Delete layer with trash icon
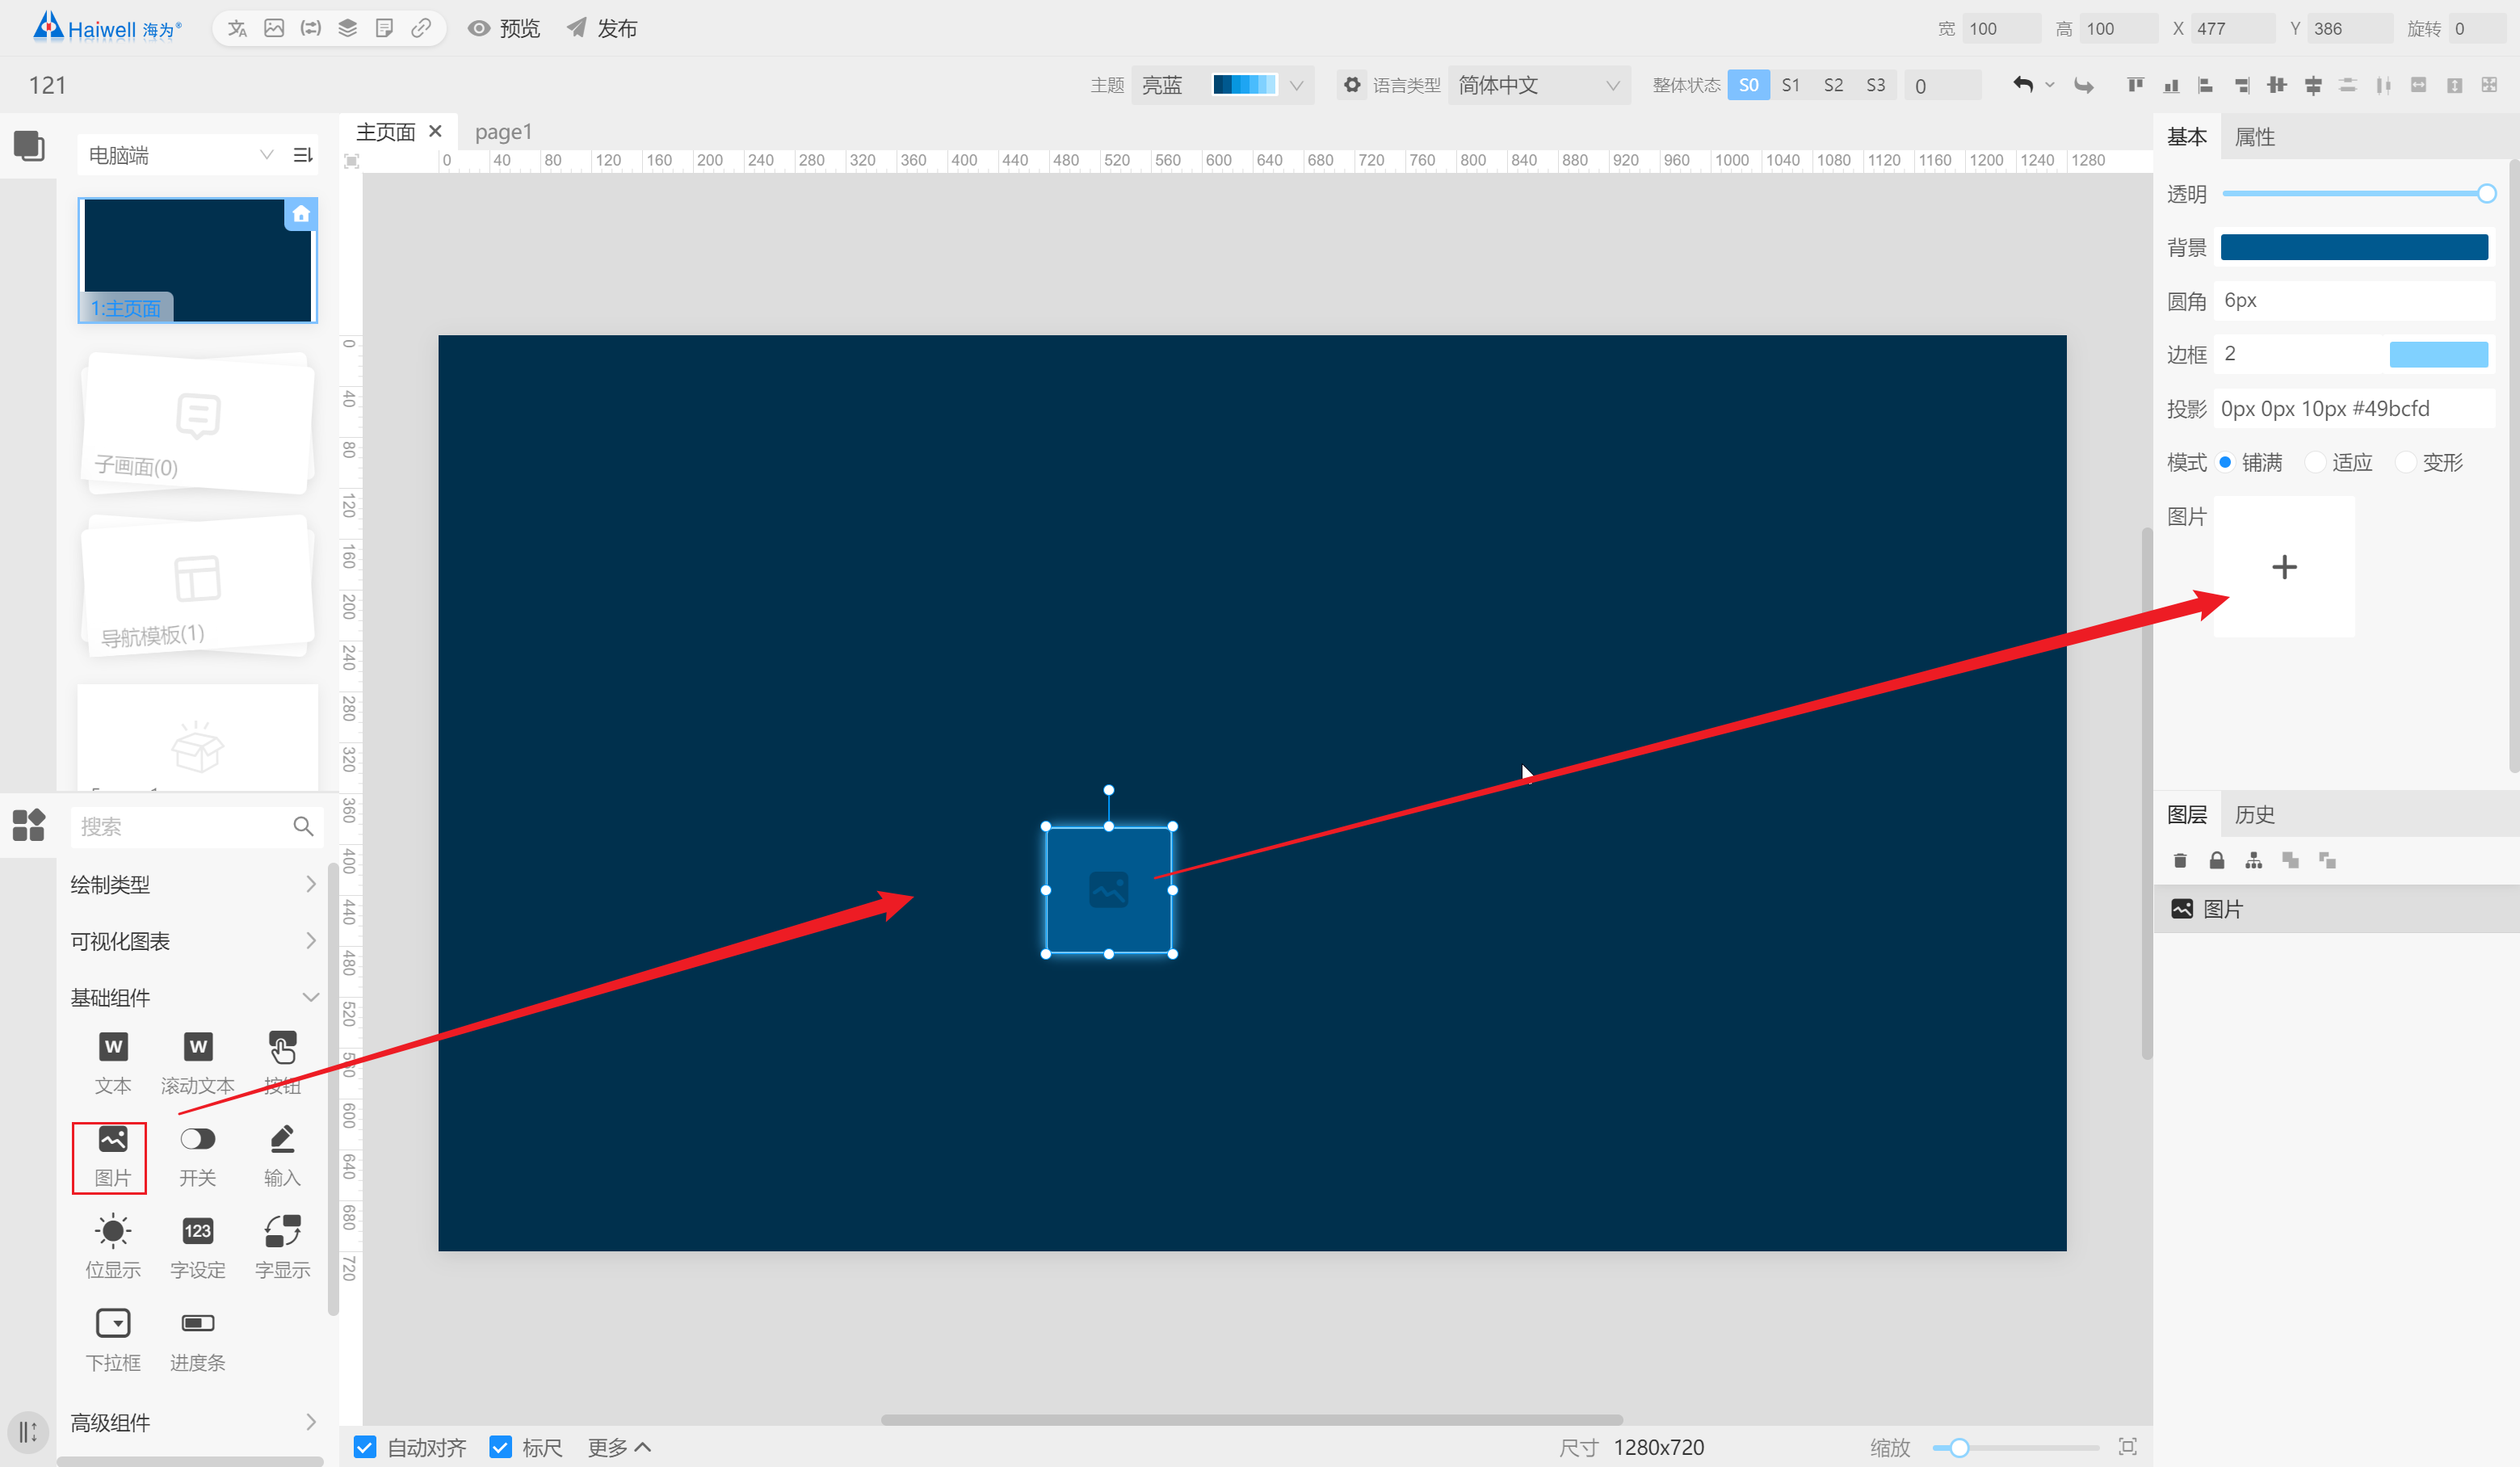The width and height of the screenshot is (2520, 1467). pos(2181,860)
